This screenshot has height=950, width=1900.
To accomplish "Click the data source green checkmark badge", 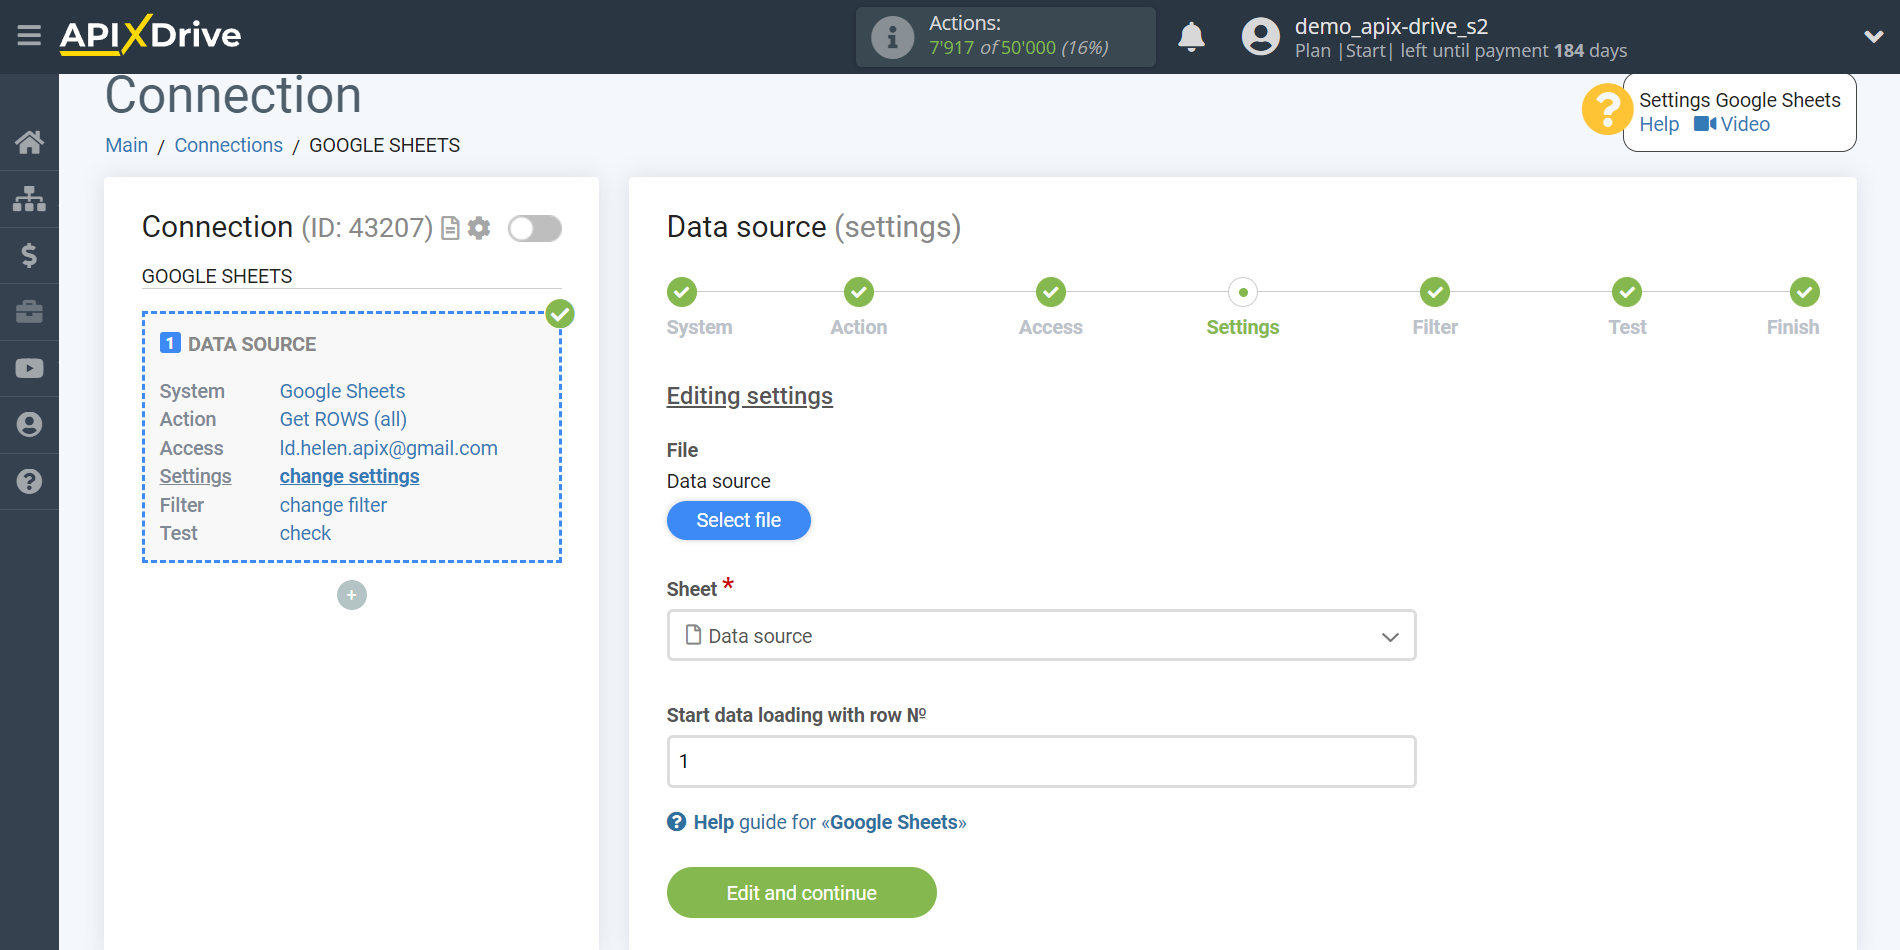I will pos(560,314).
